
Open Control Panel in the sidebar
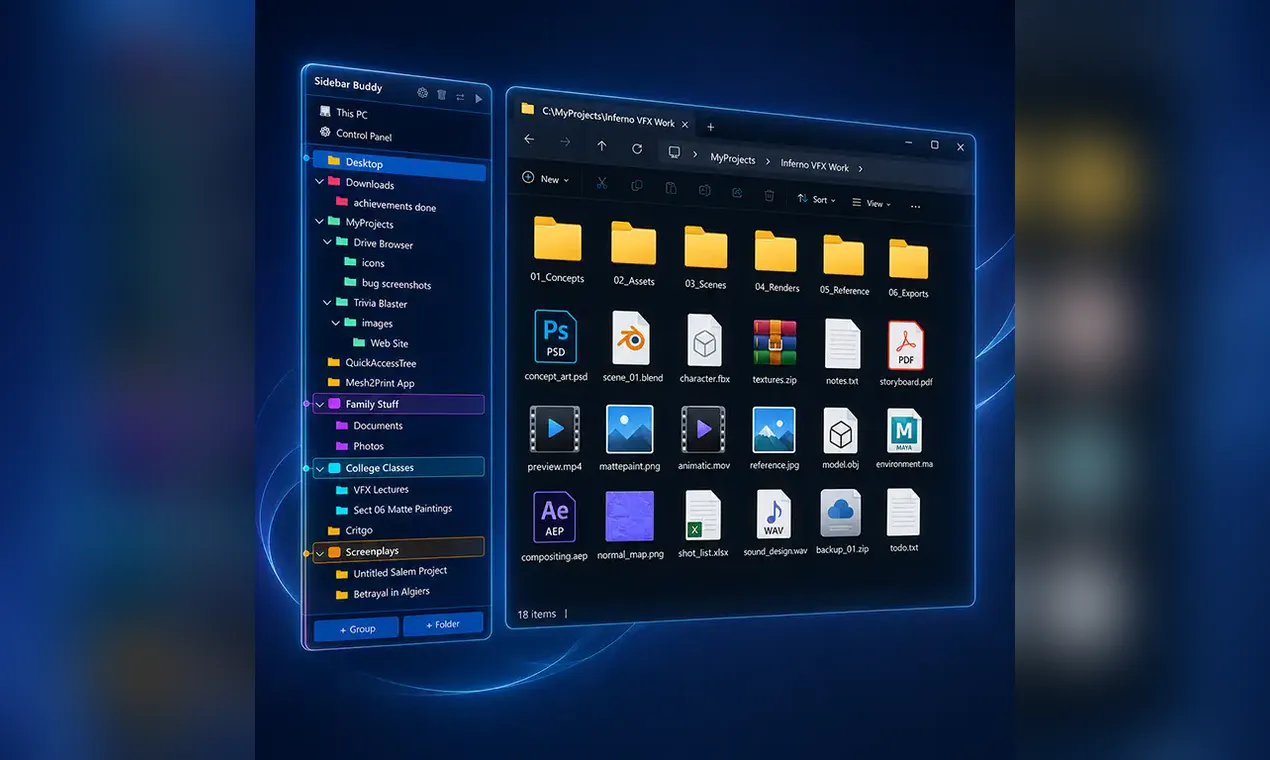(356, 135)
